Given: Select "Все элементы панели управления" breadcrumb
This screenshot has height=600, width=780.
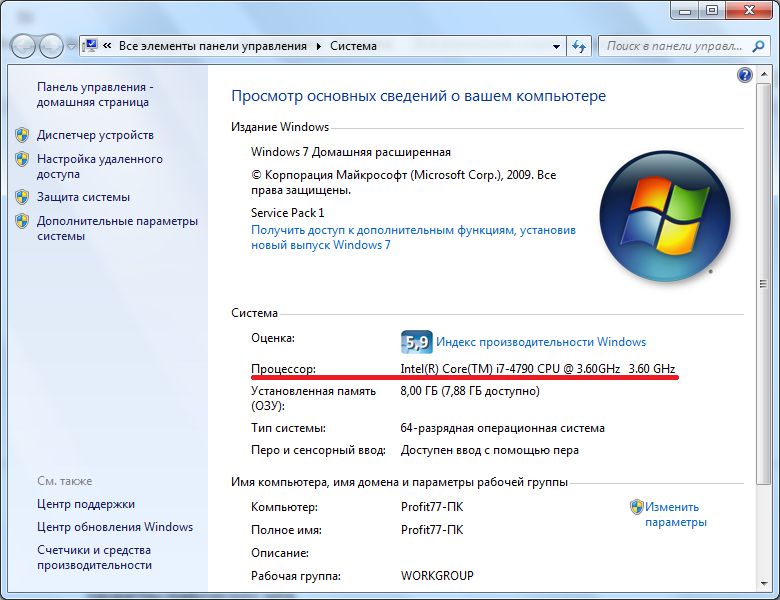Looking at the screenshot, I should click(x=214, y=46).
